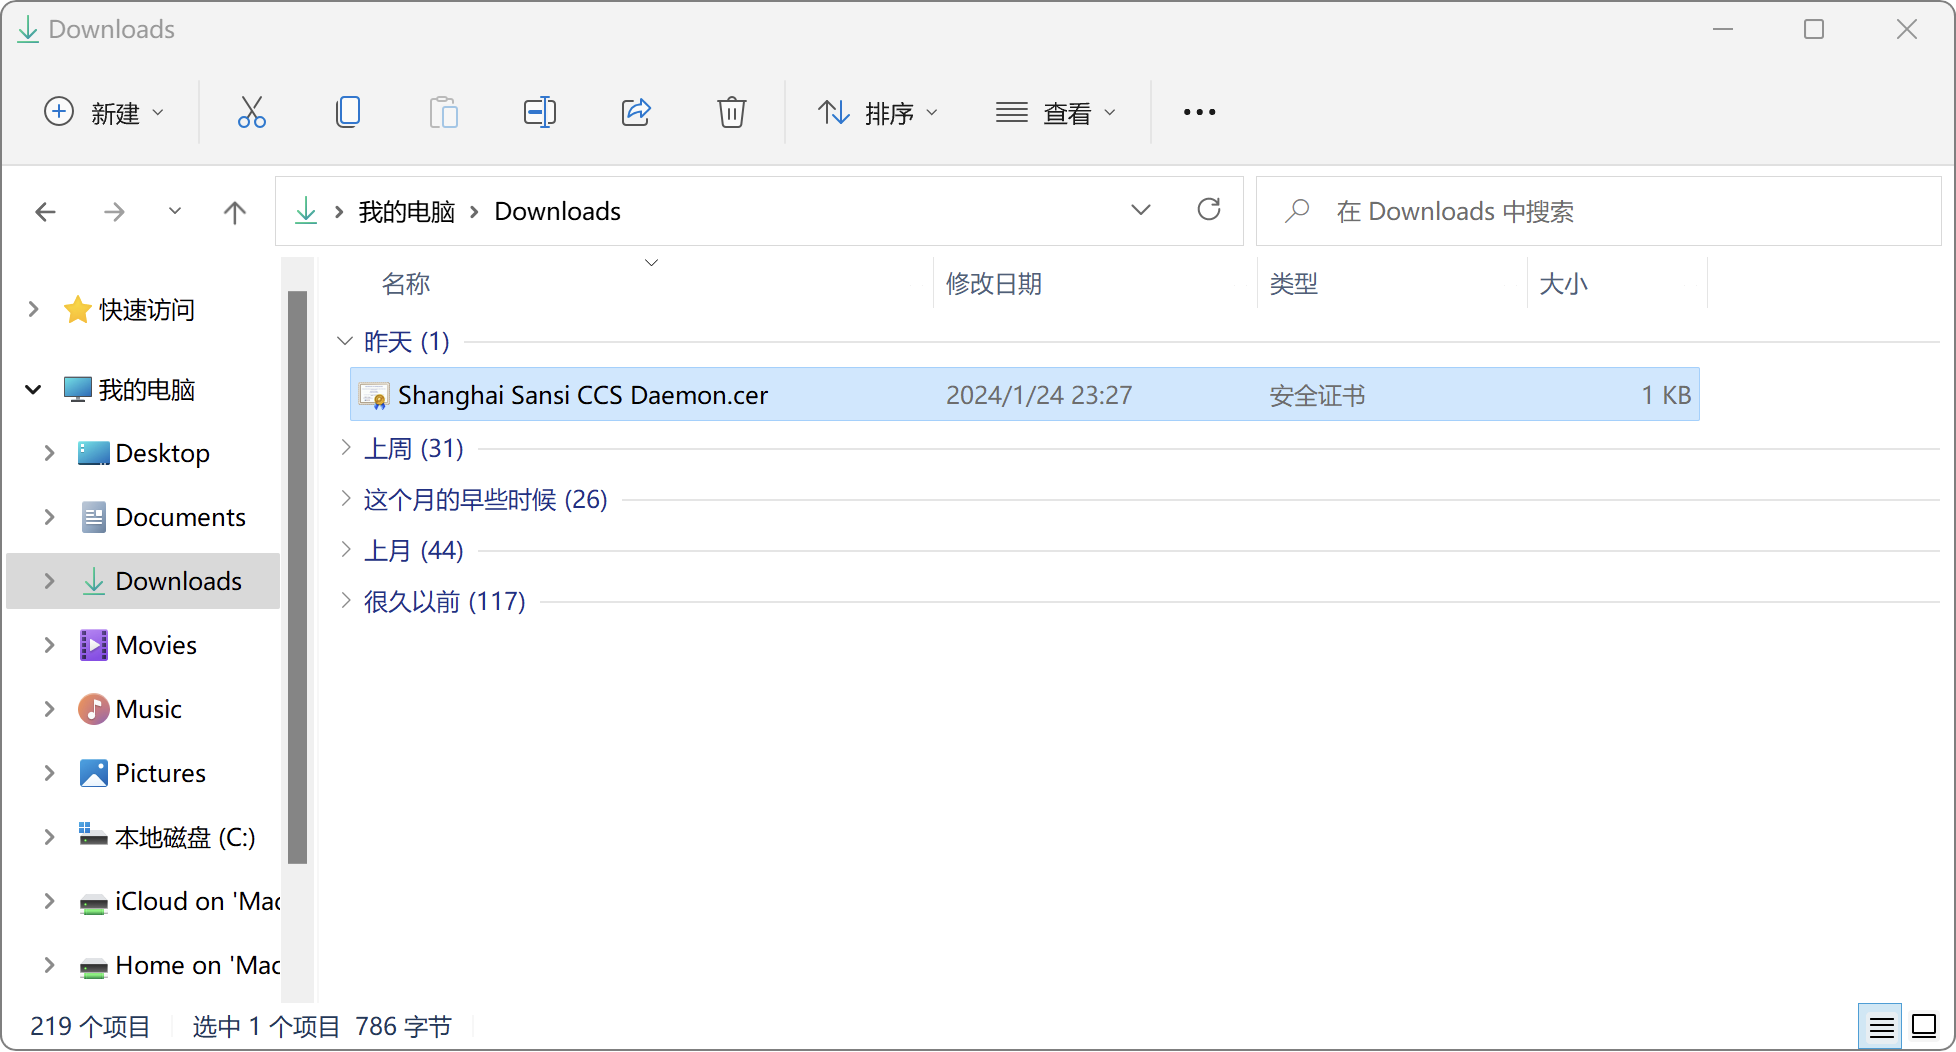Collapse 我的电脑 tree node

point(33,389)
